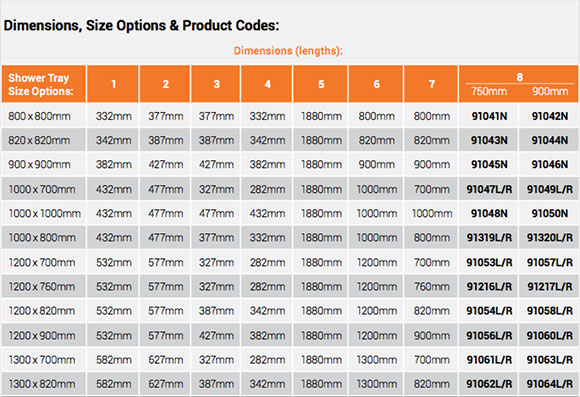Select the 1200 x 760mm size option
This screenshot has height=397, width=580.
click(42, 287)
